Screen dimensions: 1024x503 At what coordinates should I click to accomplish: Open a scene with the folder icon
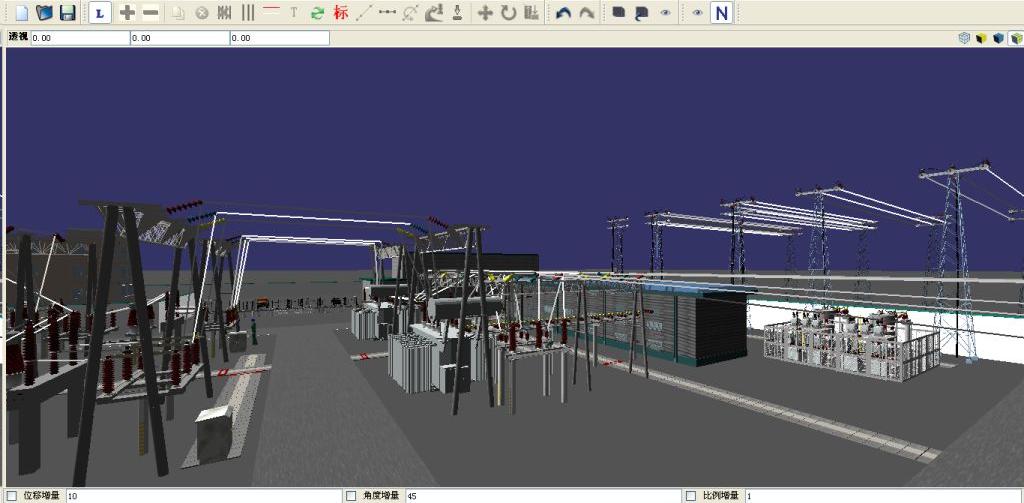44,13
